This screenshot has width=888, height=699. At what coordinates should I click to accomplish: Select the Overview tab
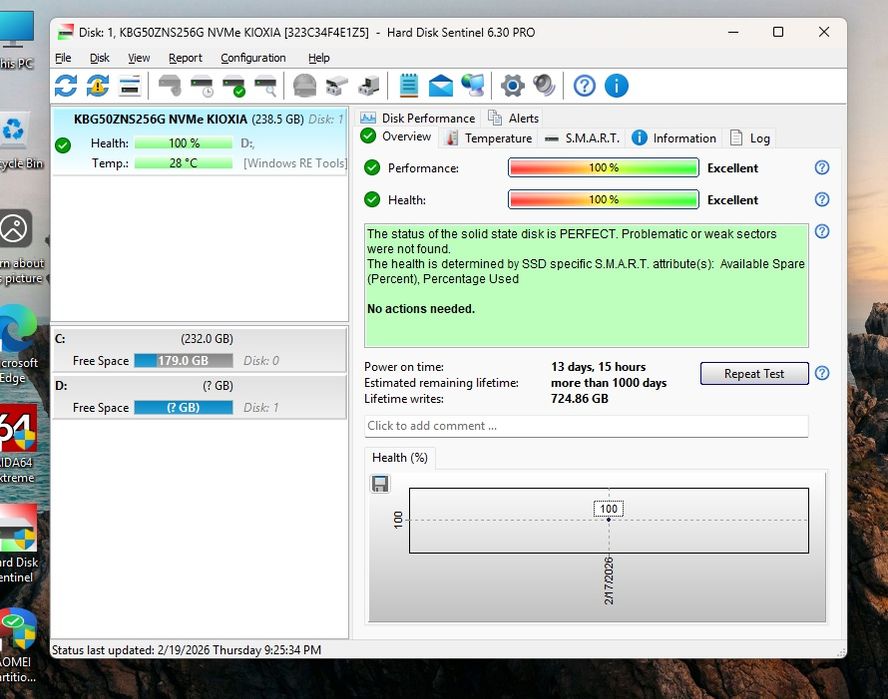click(x=396, y=137)
